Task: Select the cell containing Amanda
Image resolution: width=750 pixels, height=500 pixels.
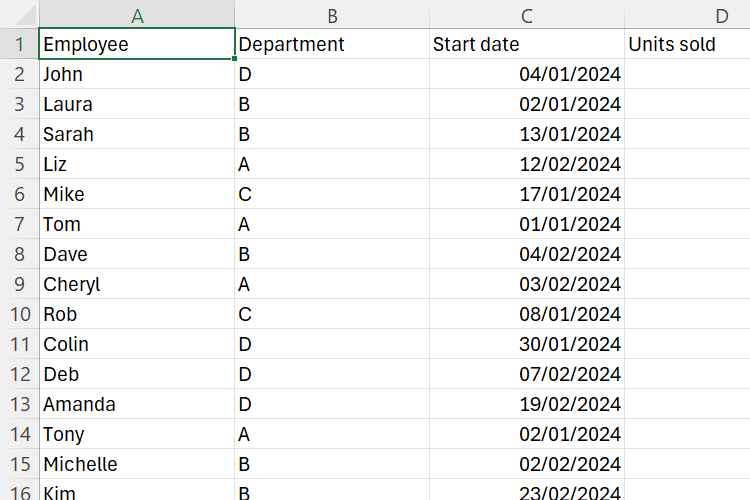Action: click(137, 404)
